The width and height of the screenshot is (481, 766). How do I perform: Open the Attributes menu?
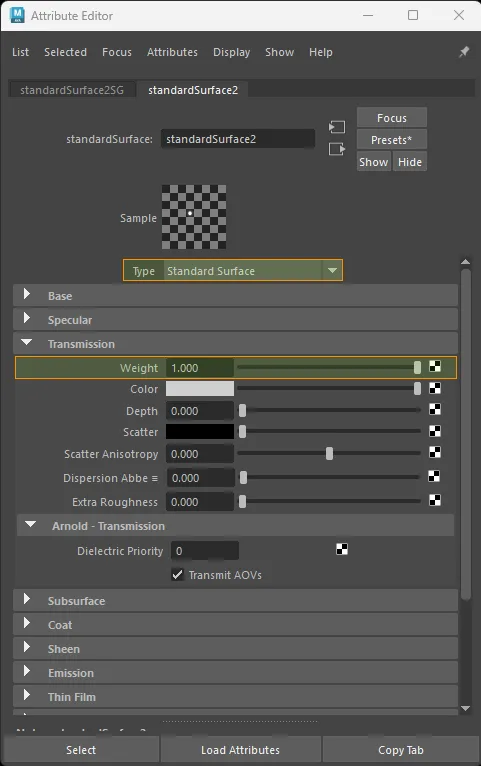pos(172,52)
